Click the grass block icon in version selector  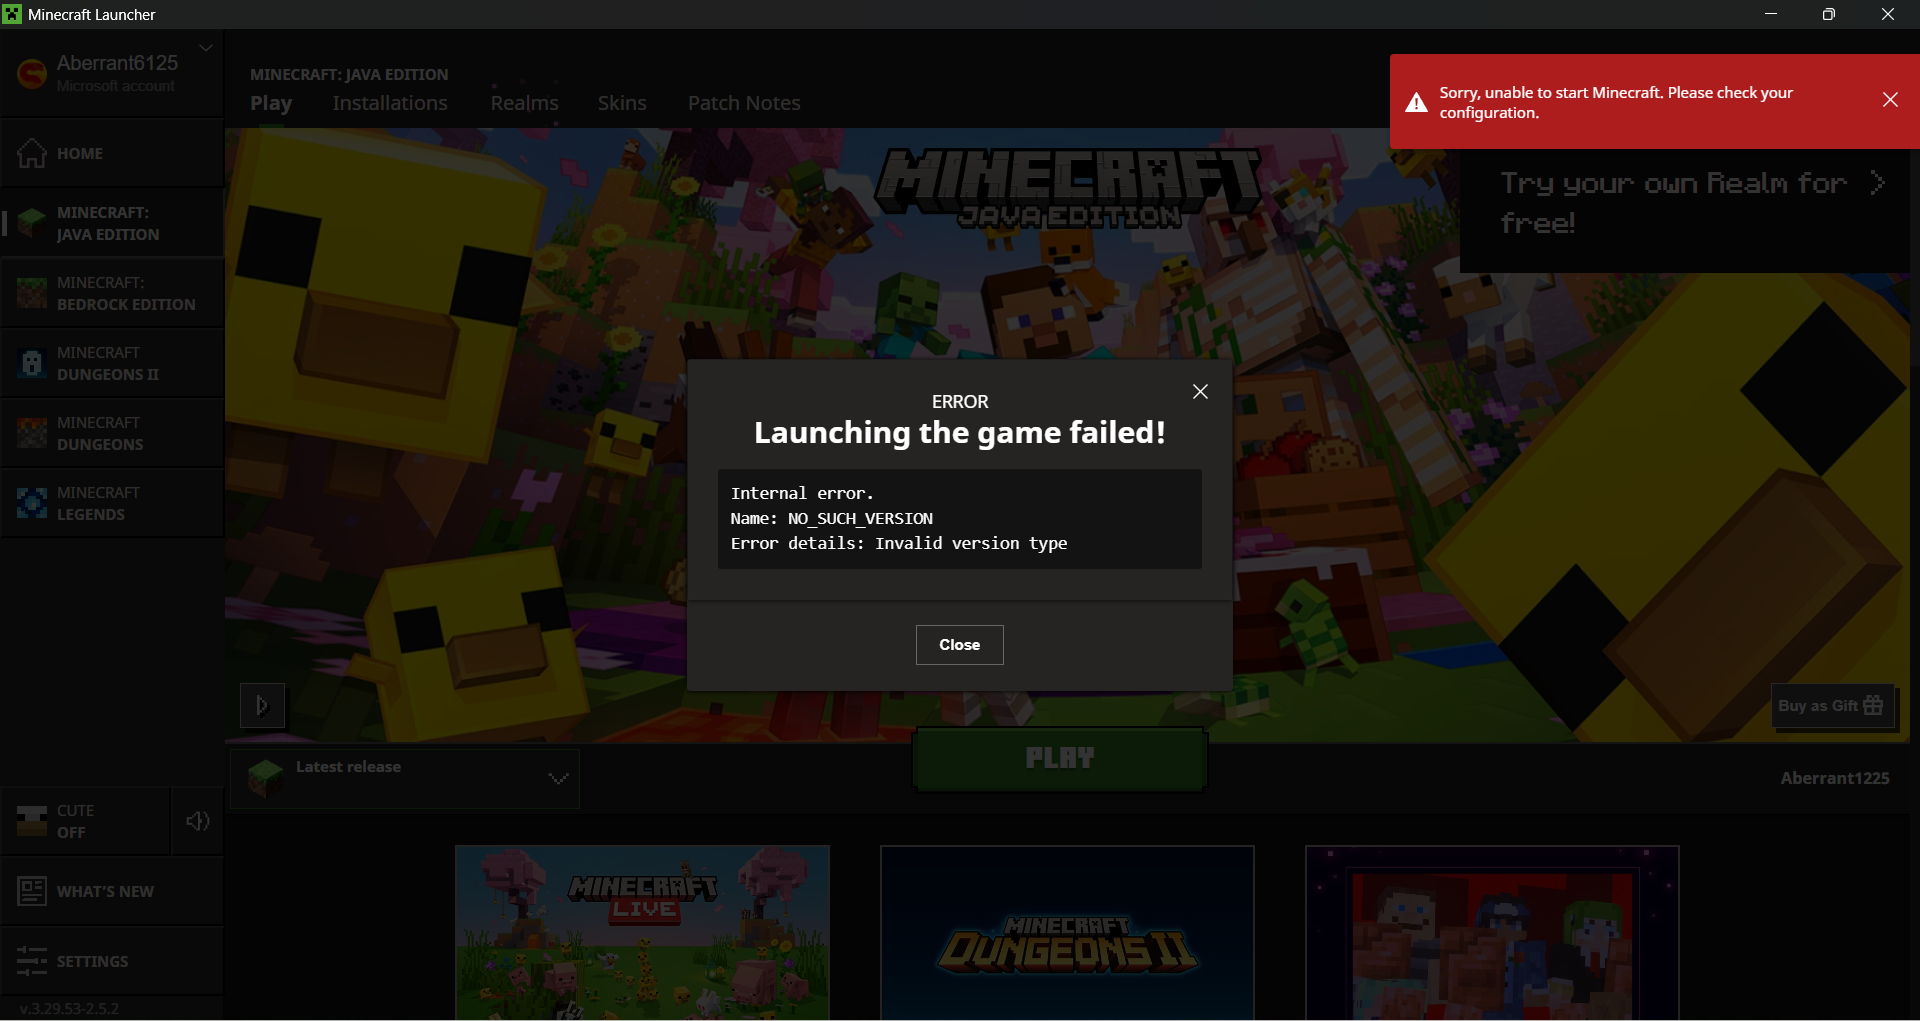coord(265,778)
